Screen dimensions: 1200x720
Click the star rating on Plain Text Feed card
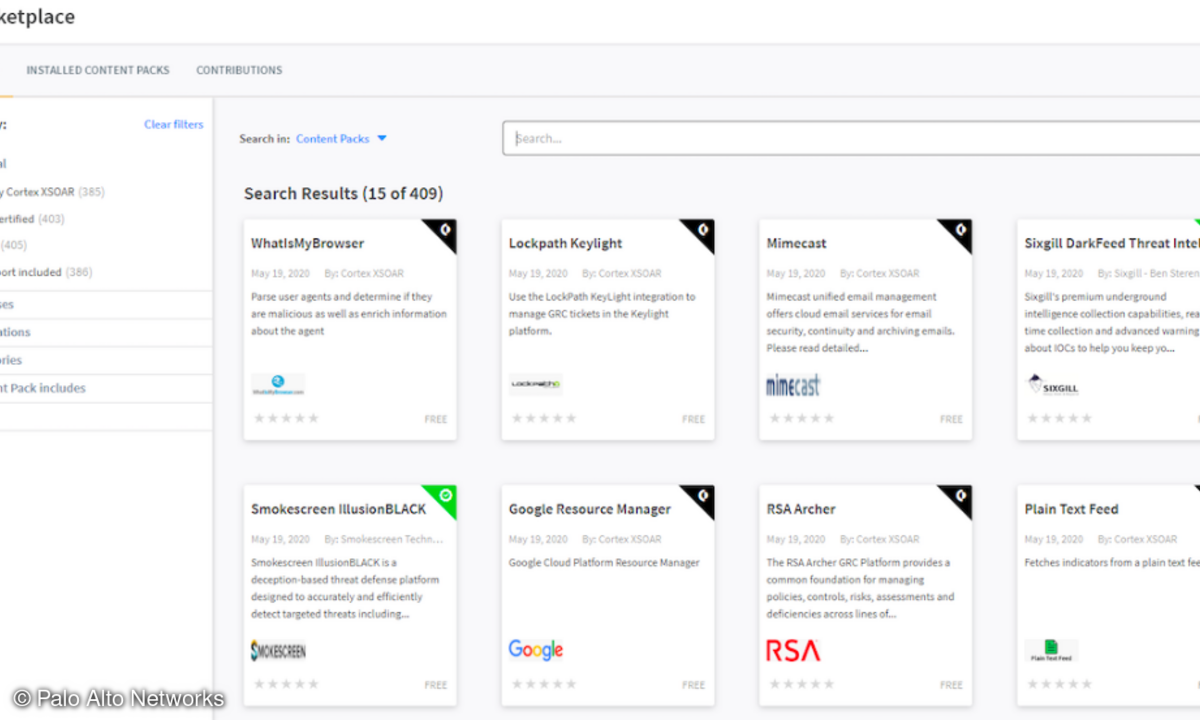[1059, 684]
